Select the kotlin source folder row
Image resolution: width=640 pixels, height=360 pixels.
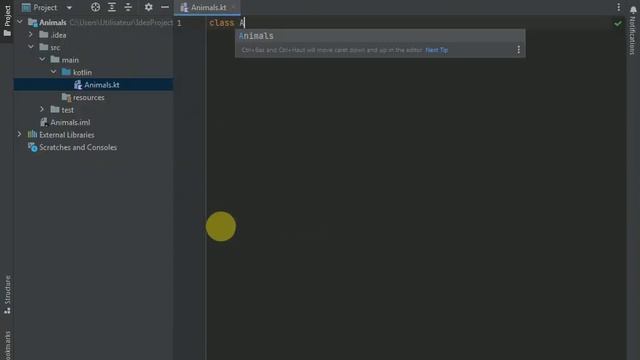tap(93, 72)
